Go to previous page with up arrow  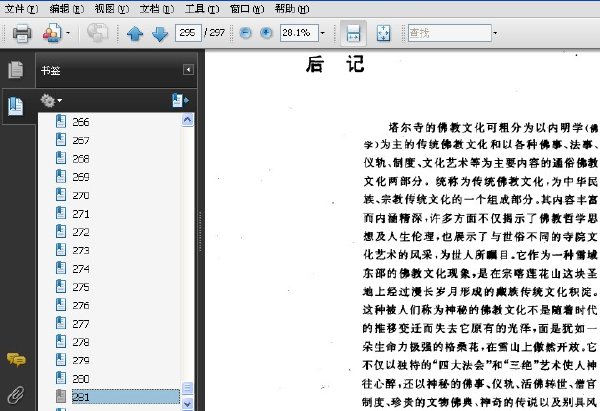point(135,33)
